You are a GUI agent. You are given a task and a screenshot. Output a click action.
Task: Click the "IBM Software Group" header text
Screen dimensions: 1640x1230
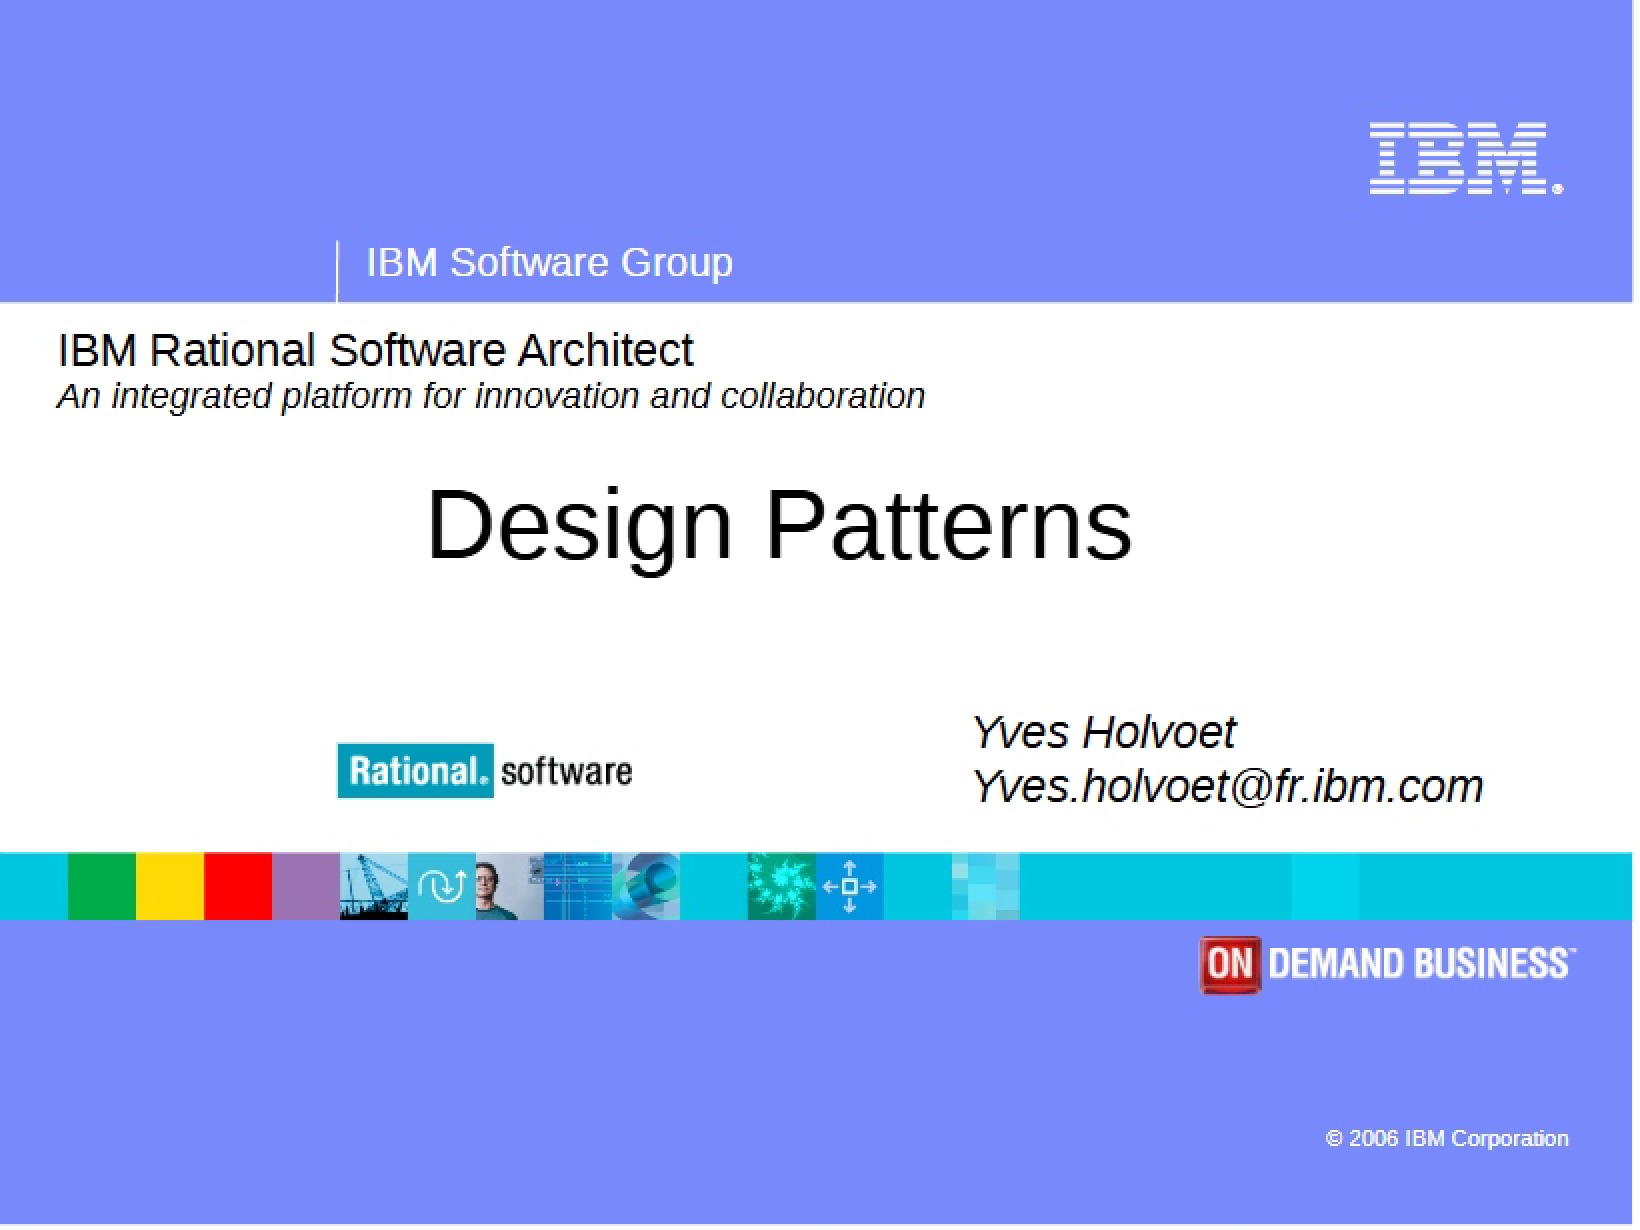549,262
